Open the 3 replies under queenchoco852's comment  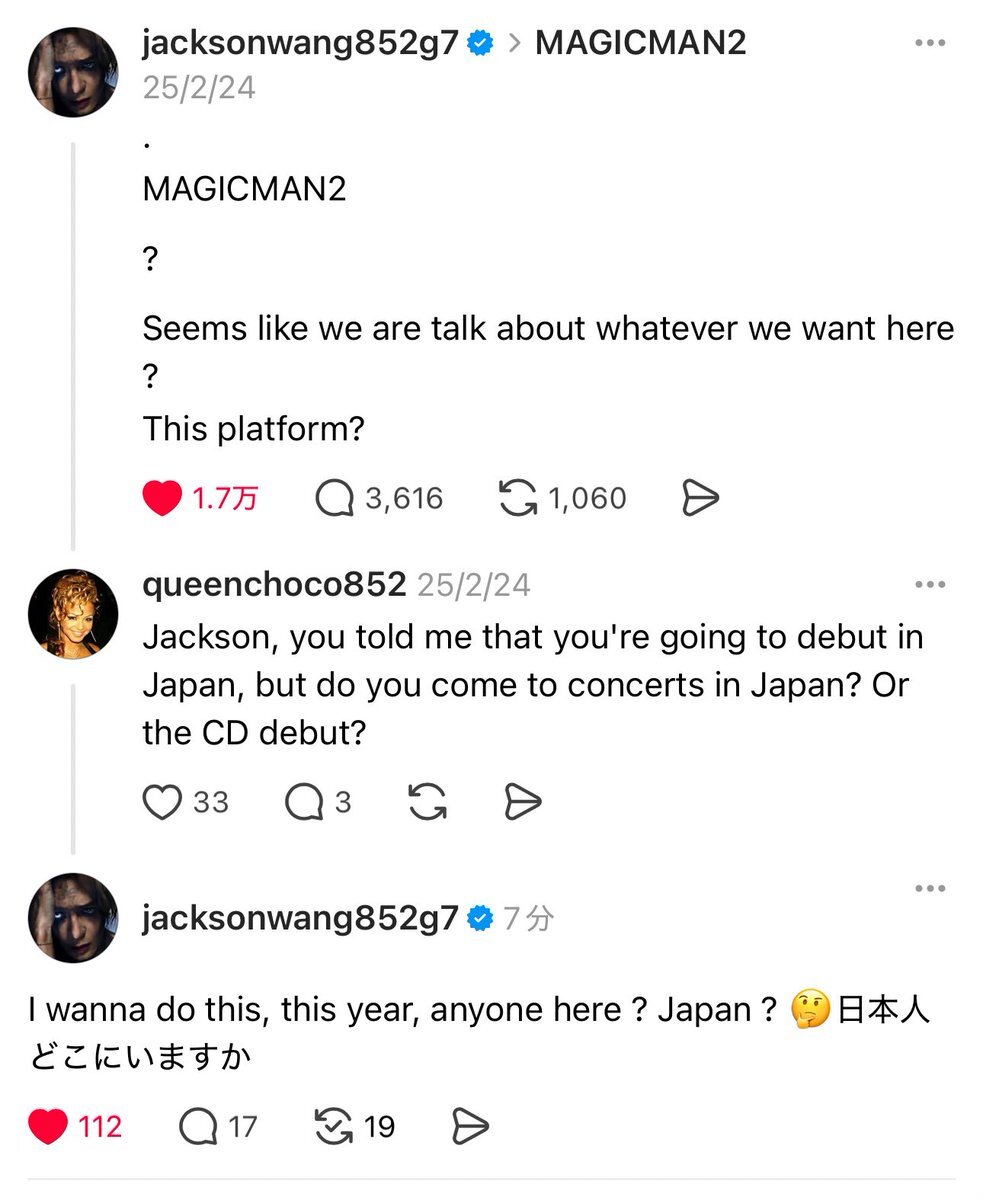(304, 802)
